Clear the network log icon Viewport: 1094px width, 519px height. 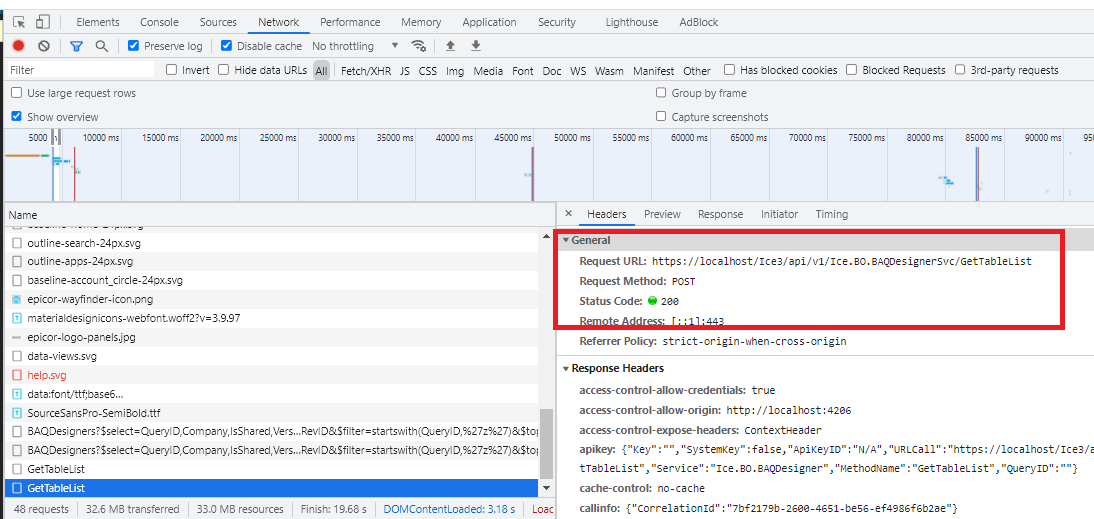[x=44, y=46]
